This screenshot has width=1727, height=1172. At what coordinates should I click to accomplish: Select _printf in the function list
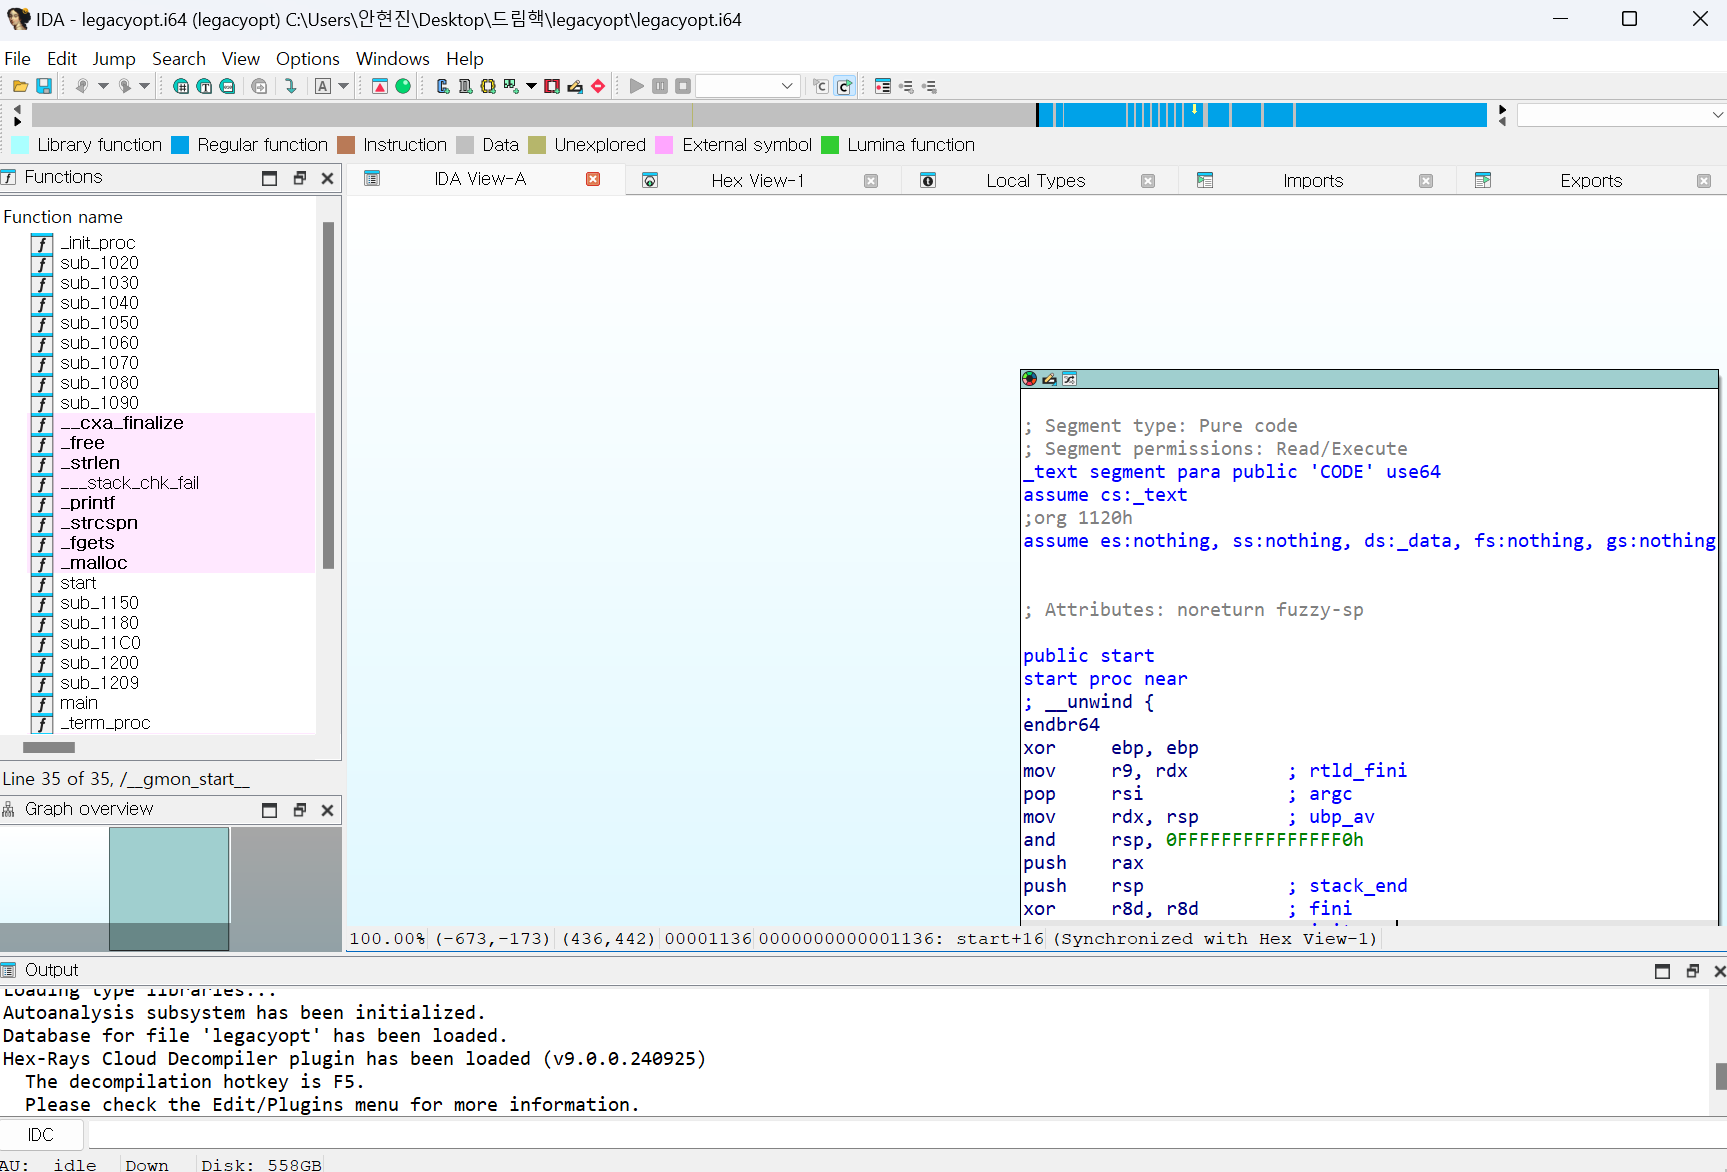point(87,503)
